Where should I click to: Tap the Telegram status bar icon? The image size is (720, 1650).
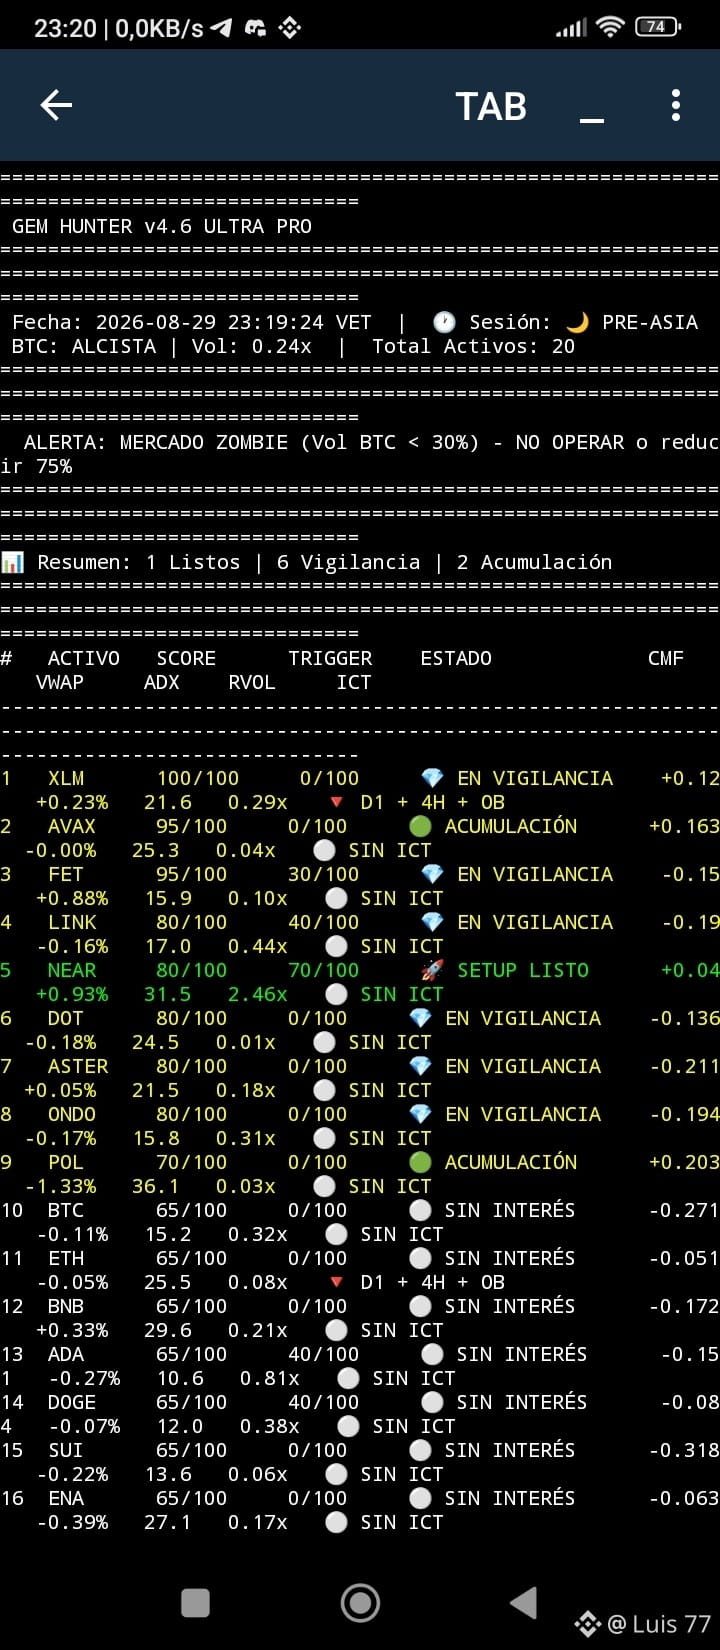tap(222, 28)
